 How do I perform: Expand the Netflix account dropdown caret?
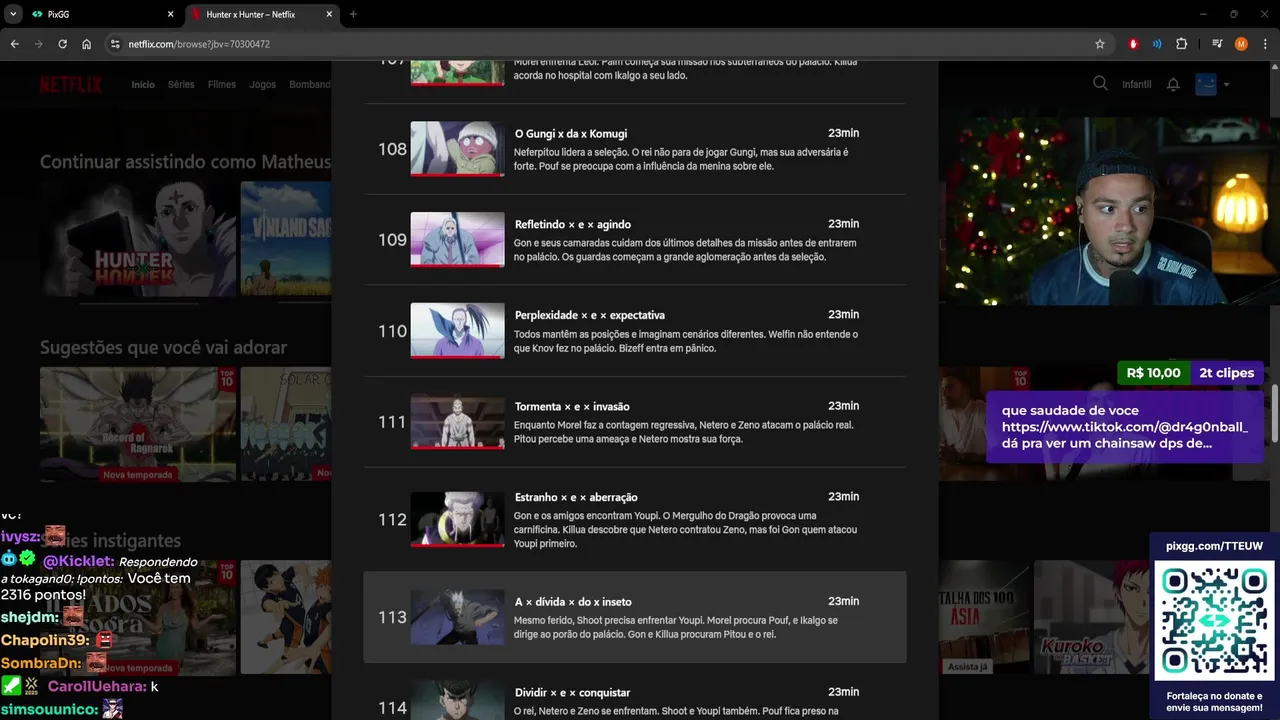coord(1227,85)
